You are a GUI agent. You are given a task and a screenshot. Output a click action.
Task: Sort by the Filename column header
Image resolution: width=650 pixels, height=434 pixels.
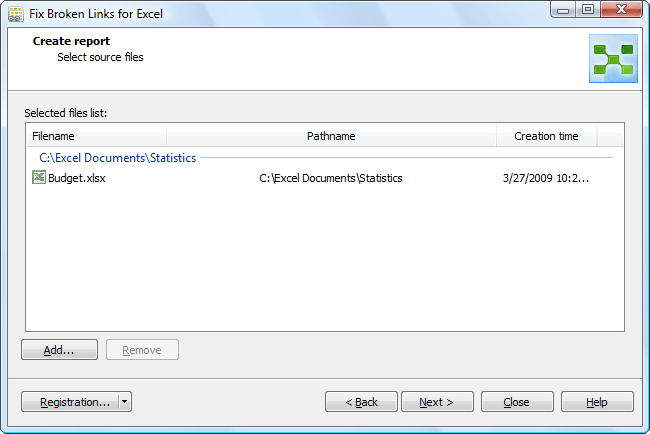pos(97,136)
